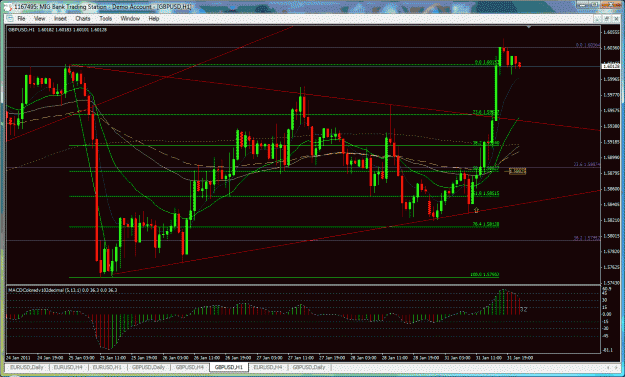625x377 pixels.
Task: Open the EURUSD,H4 tab next to EURUSD,Daily
Action: [68, 367]
